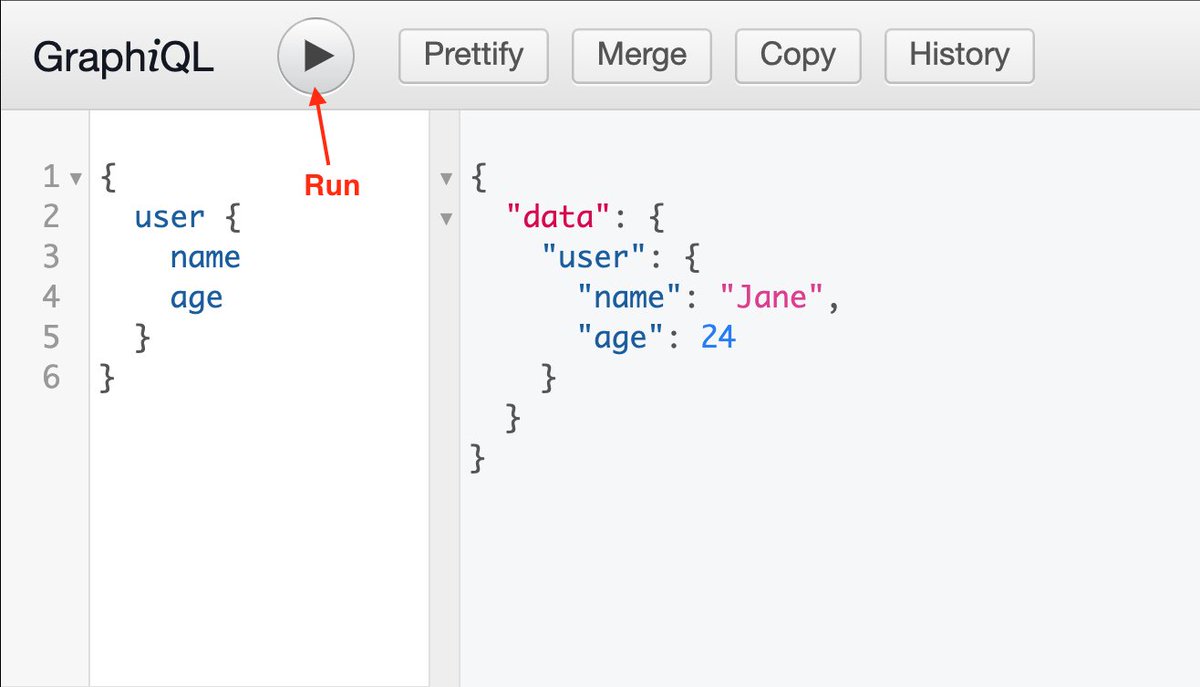Click the "user" key in response

coord(594,257)
